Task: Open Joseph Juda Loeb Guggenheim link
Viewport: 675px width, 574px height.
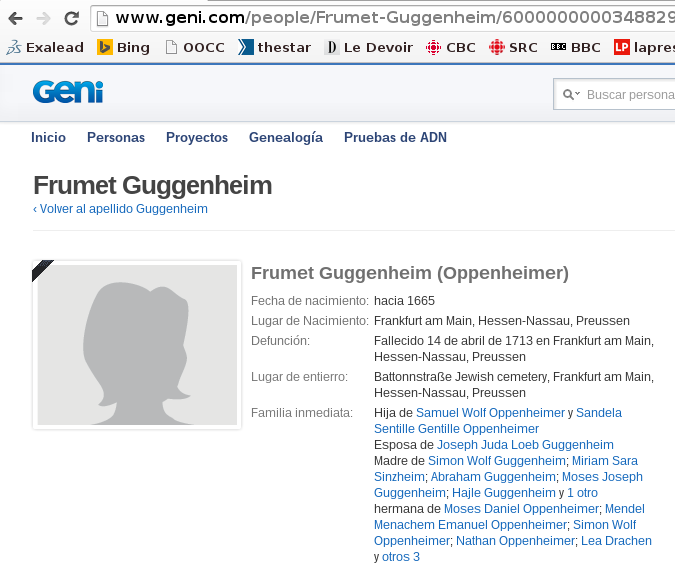Action: pyautogui.click(x=525, y=445)
